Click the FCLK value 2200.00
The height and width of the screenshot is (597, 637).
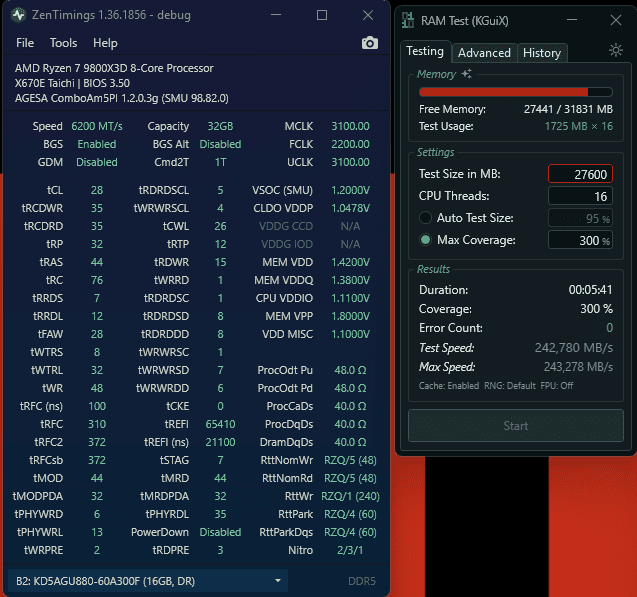[350, 144]
